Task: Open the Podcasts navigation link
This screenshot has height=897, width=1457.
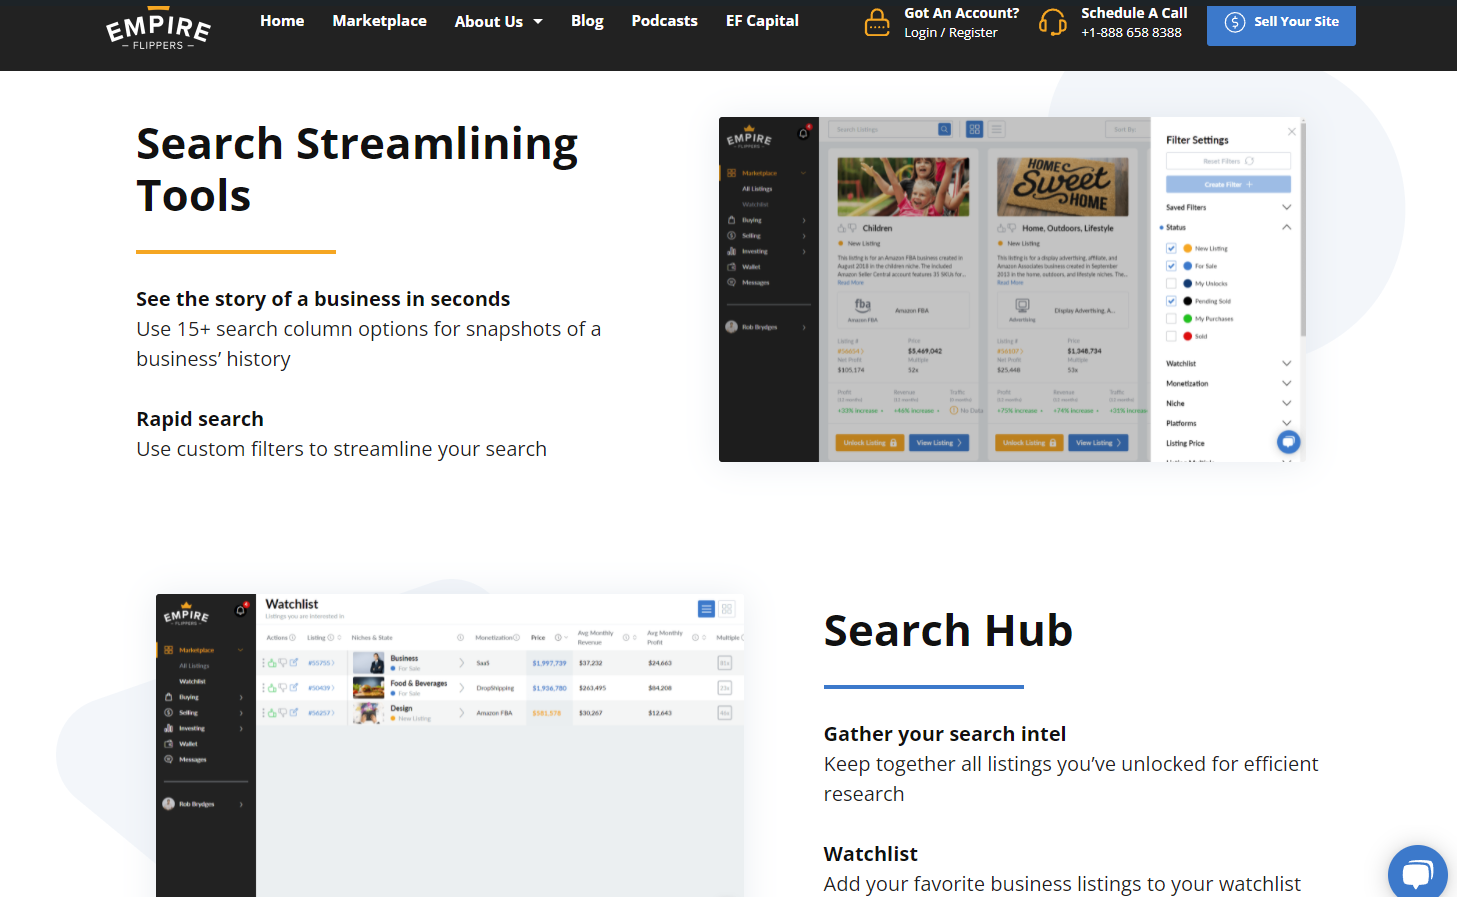Action: tap(664, 20)
